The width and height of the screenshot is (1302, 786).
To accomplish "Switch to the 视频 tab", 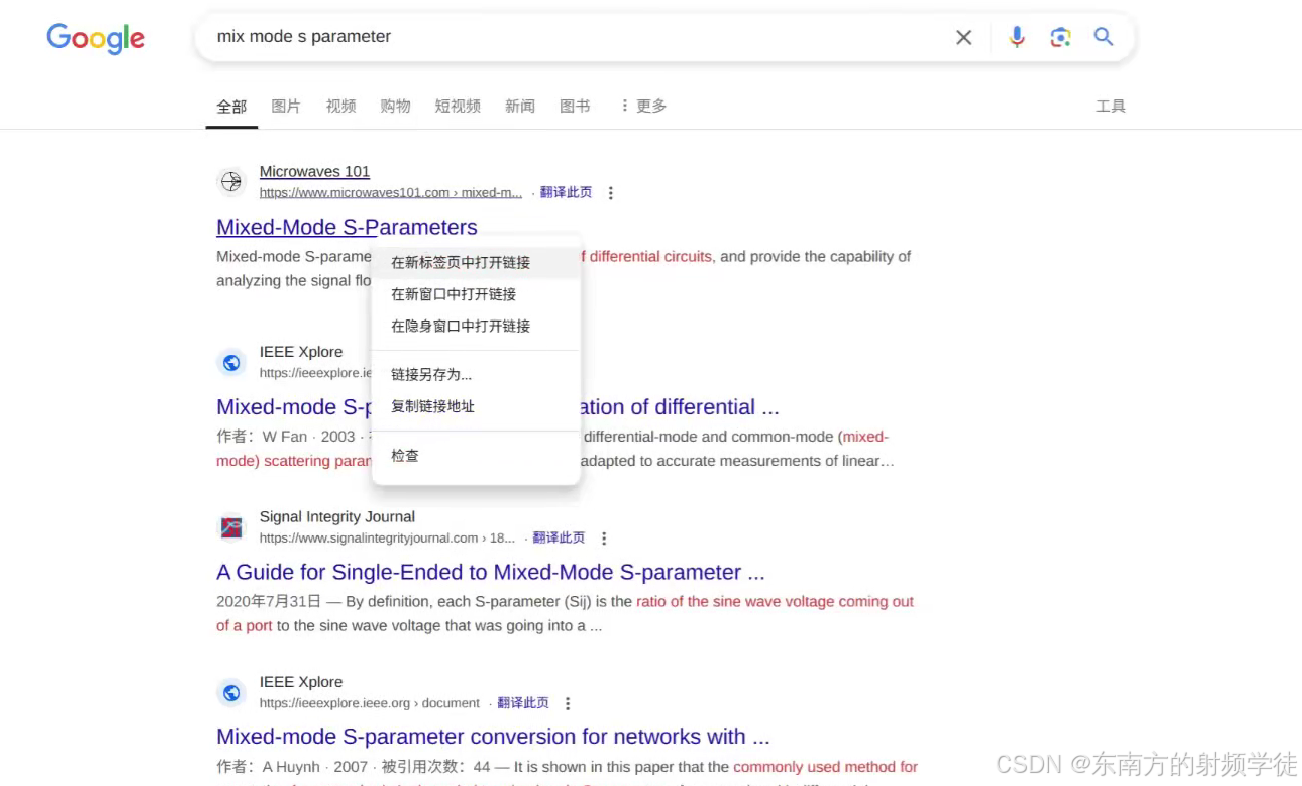I will pos(341,106).
